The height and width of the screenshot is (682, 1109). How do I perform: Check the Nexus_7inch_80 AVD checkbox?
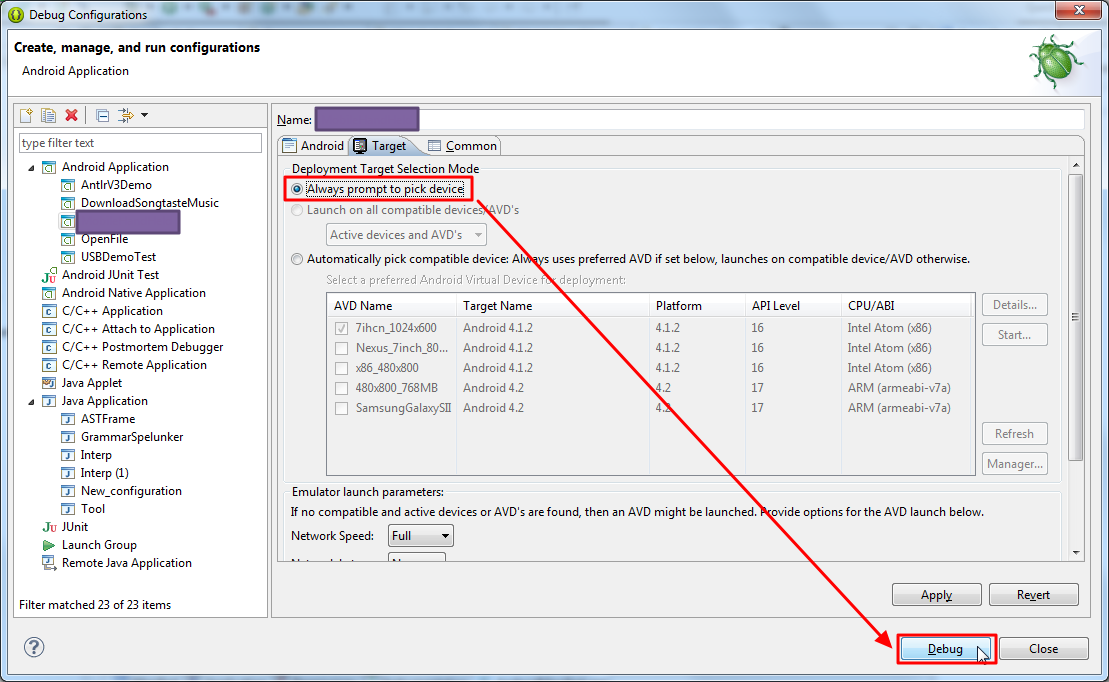(x=342, y=348)
